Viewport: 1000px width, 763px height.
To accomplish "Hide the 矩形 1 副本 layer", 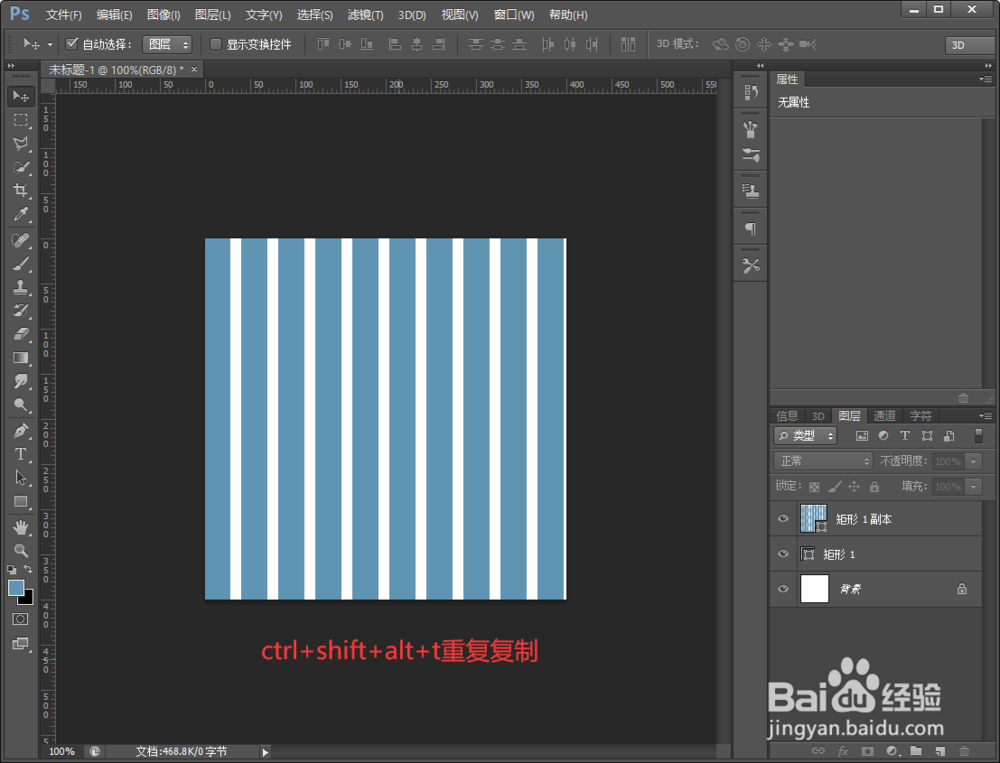I will 783,519.
